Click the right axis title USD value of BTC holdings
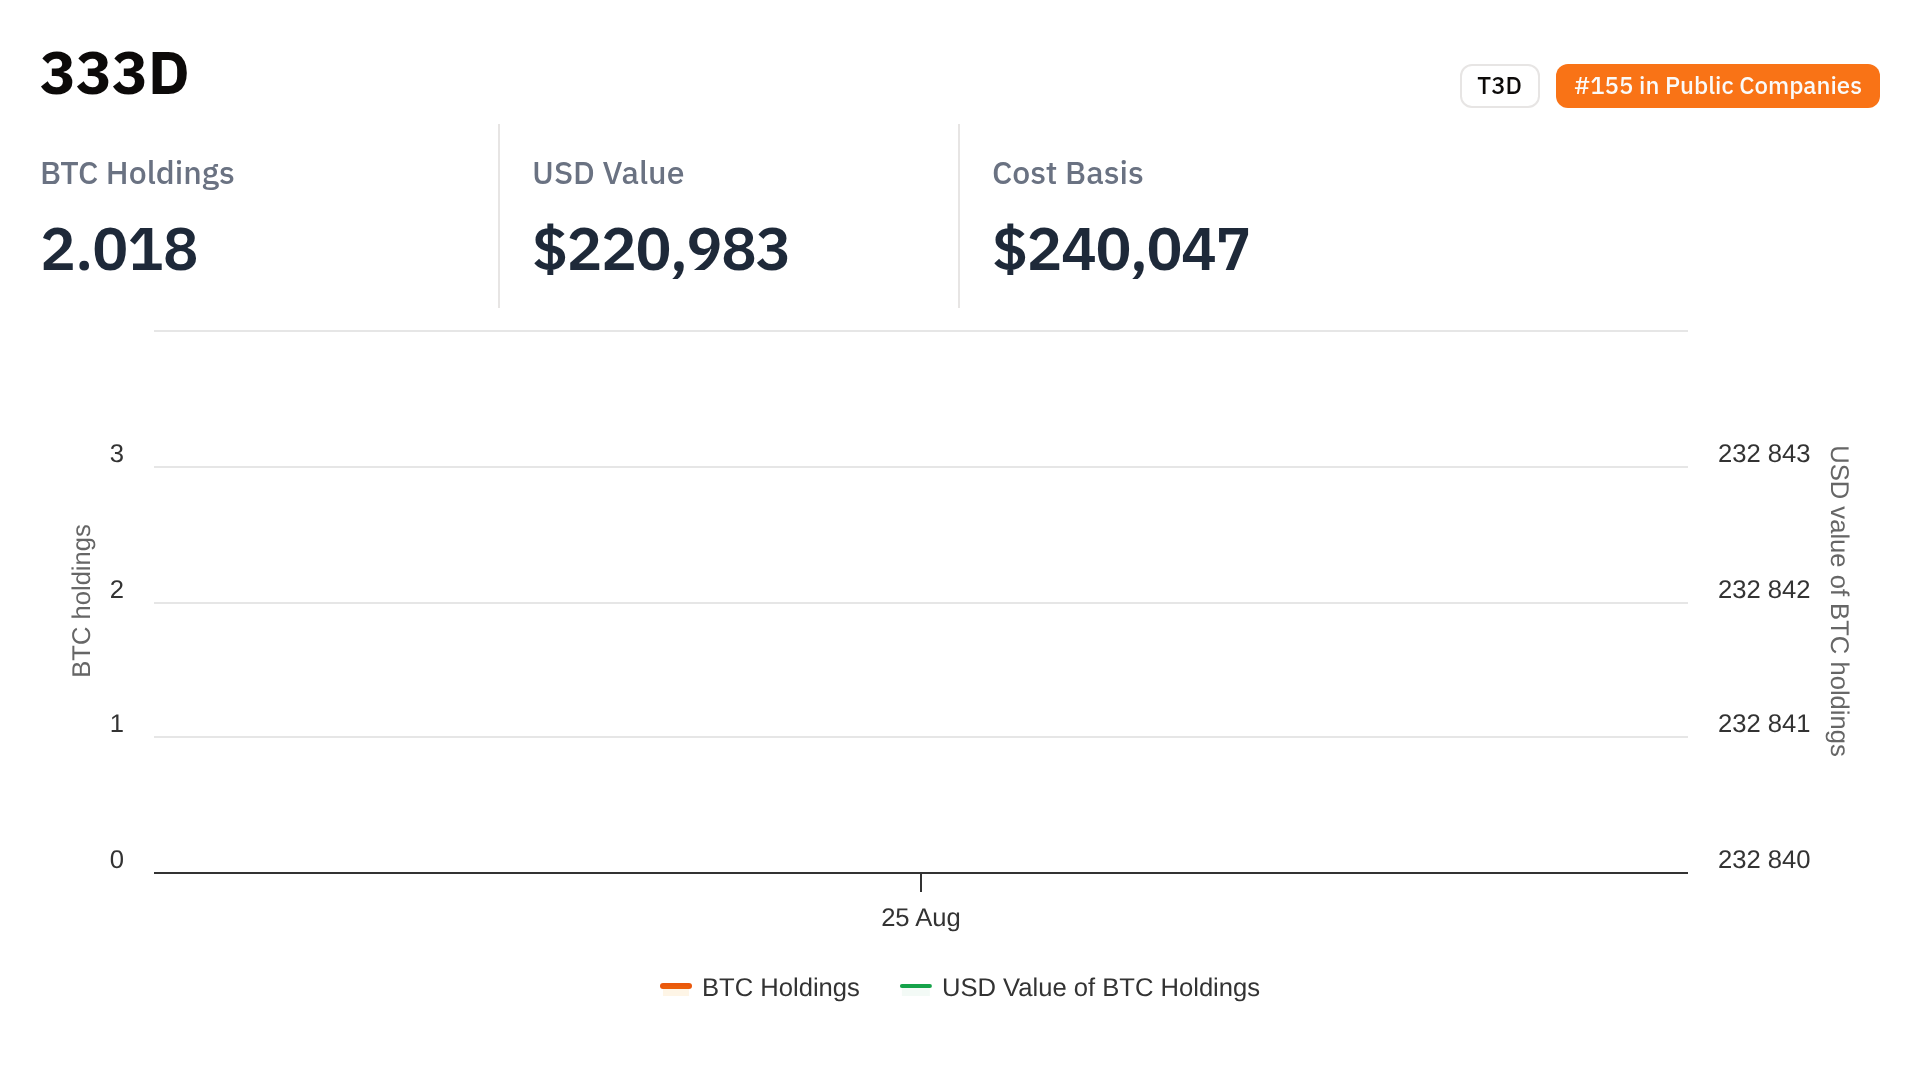The height and width of the screenshot is (1080, 1920). coord(1839,601)
